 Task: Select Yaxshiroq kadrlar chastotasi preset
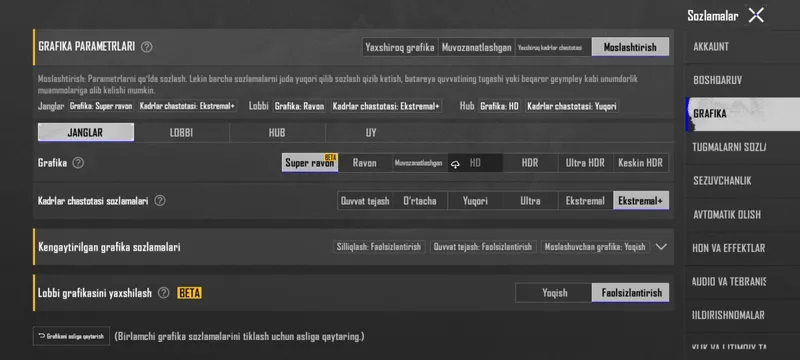[x=553, y=47]
